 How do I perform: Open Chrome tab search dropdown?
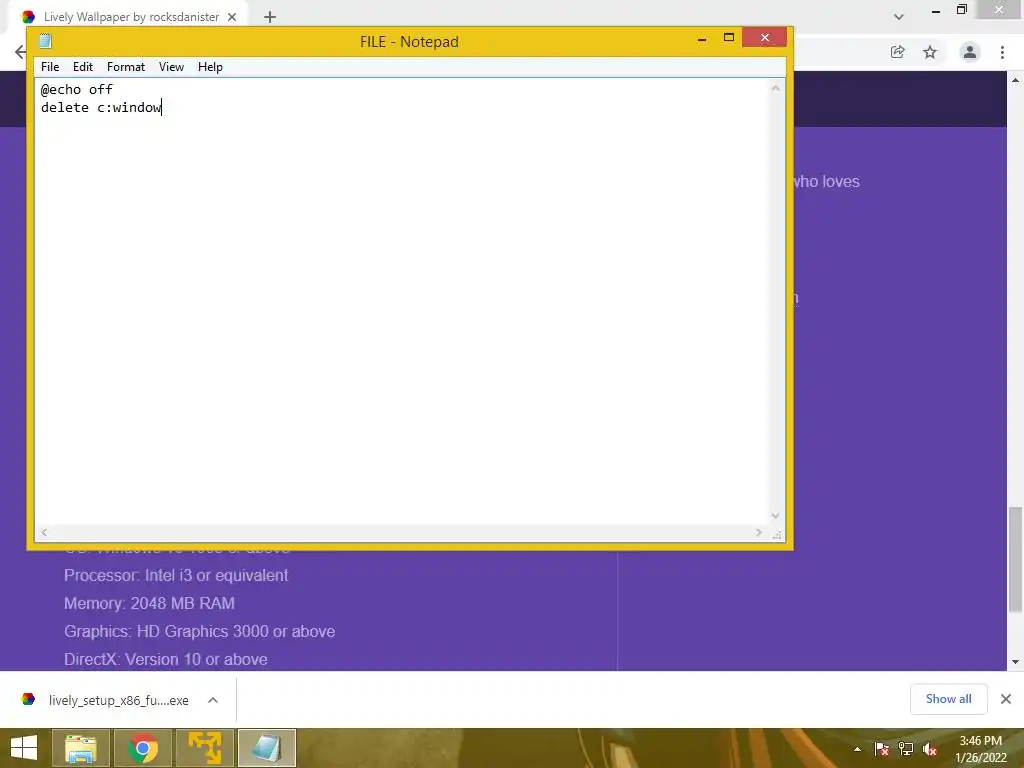pos(899,17)
